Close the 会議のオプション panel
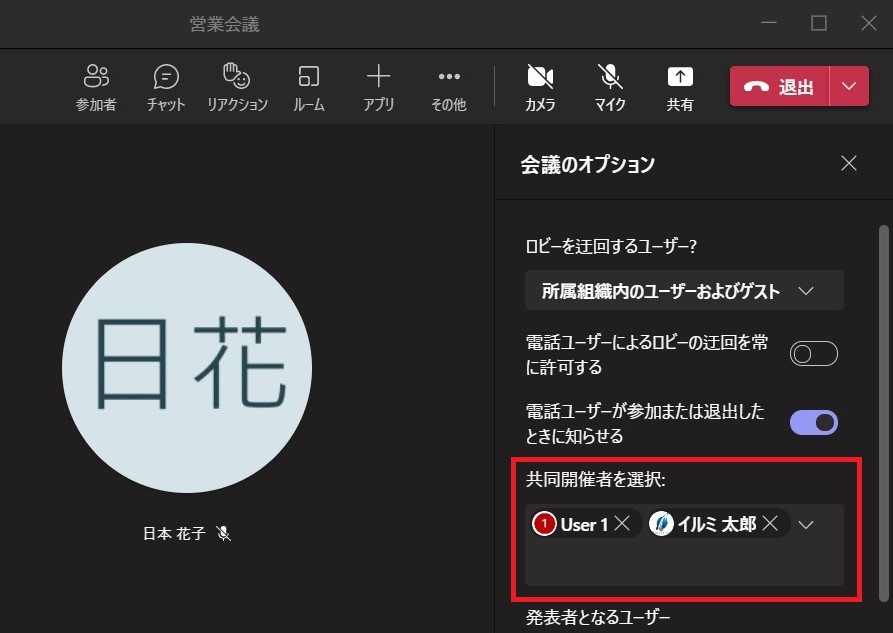Image resolution: width=893 pixels, height=633 pixels. click(x=849, y=164)
